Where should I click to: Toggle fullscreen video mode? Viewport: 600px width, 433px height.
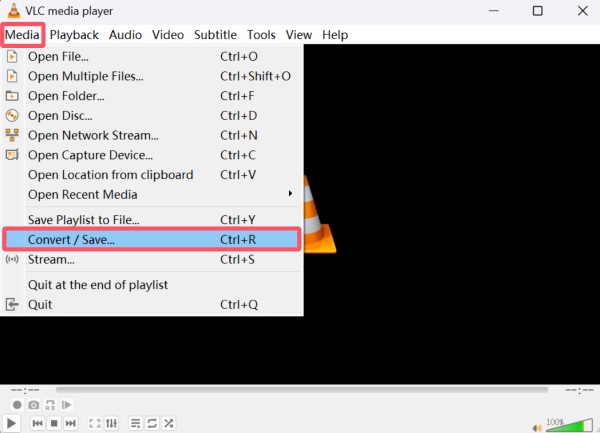95,424
